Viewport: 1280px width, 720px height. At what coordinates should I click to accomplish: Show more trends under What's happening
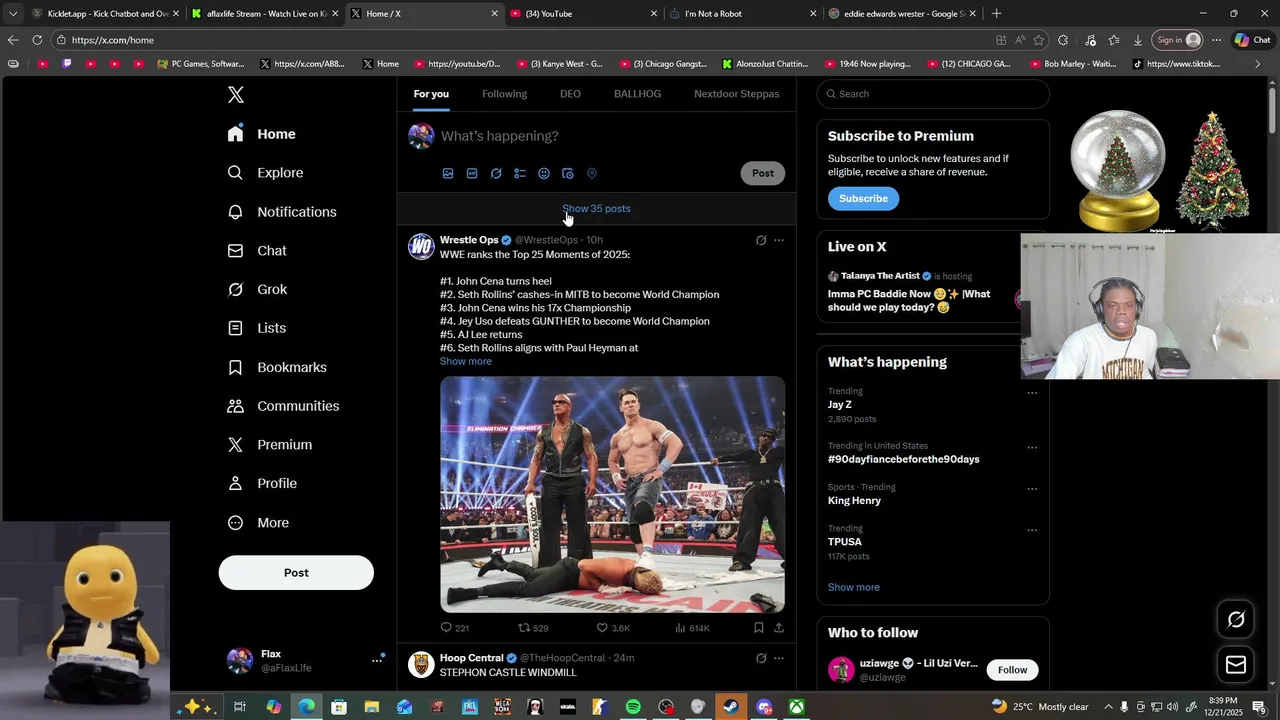pyautogui.click(x=854, y=587)
